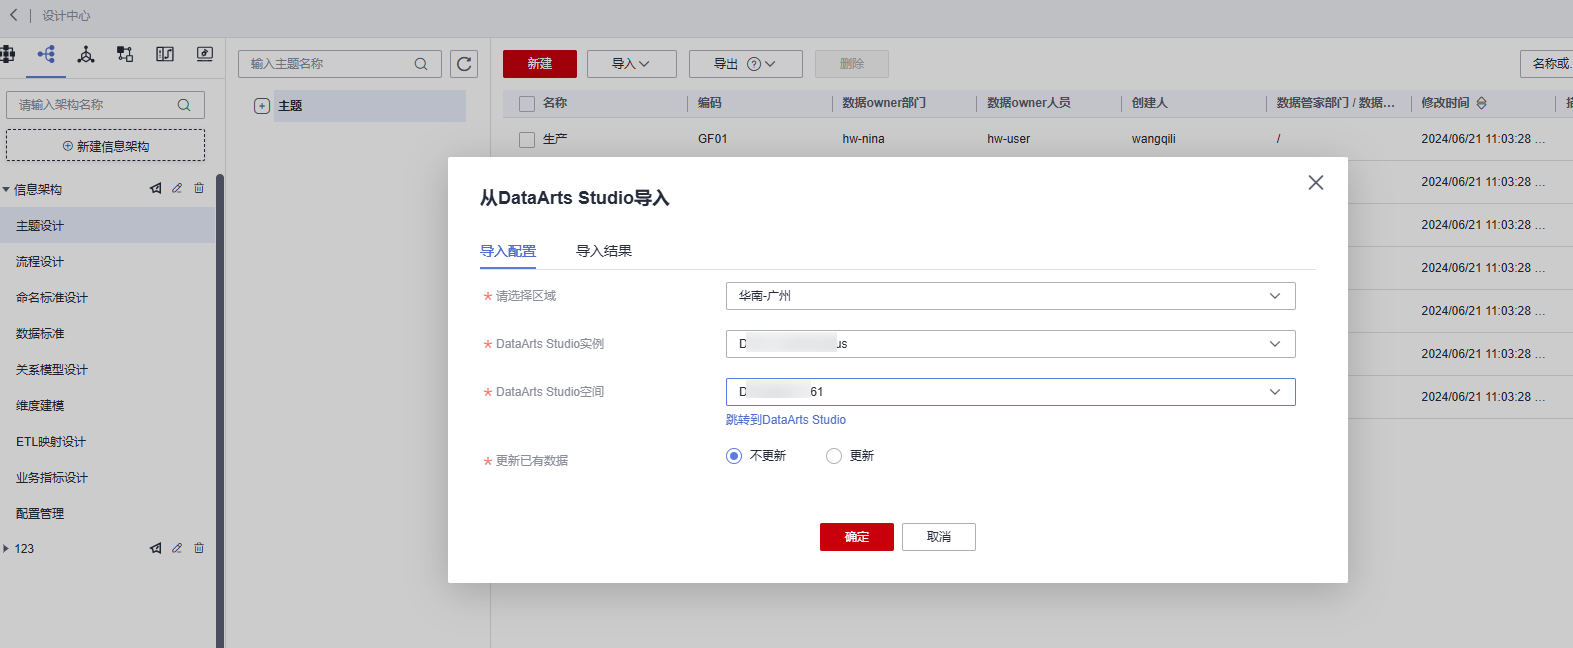Open the 导入 dropdown button

point(632,64)
